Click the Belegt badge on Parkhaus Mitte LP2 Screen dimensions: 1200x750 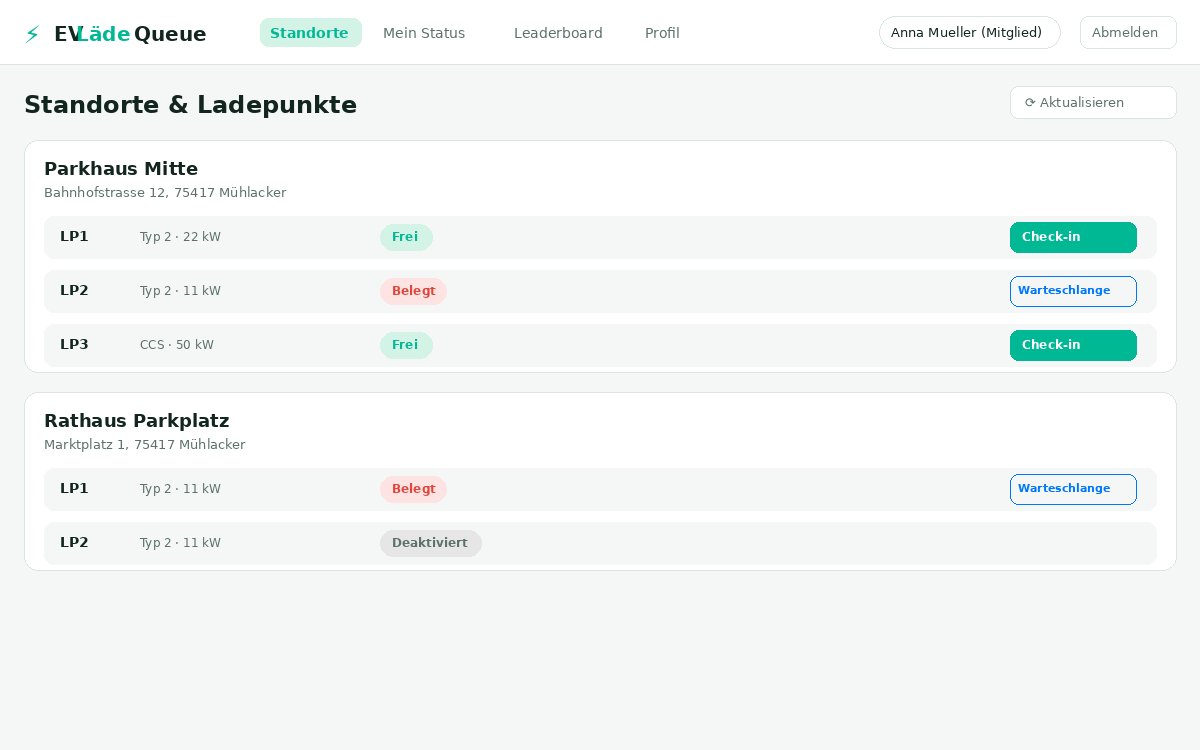pos(413,291)
